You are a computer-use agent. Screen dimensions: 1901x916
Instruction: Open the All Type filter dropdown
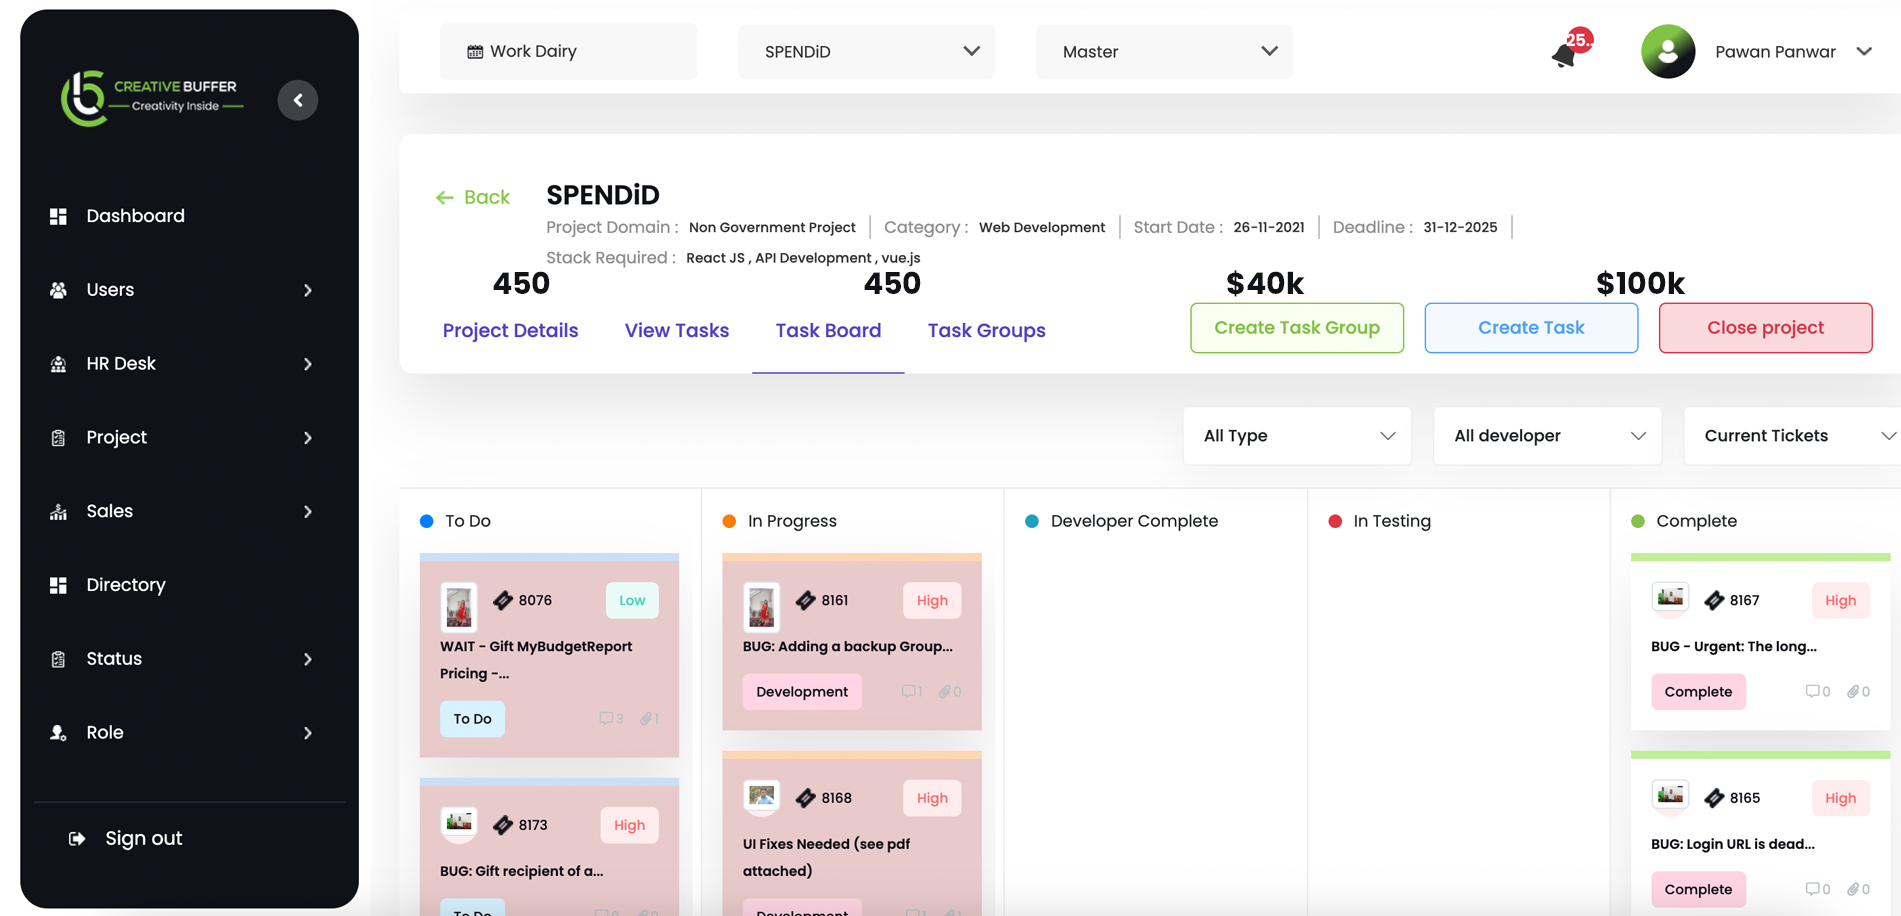(x=1297, y=436)
